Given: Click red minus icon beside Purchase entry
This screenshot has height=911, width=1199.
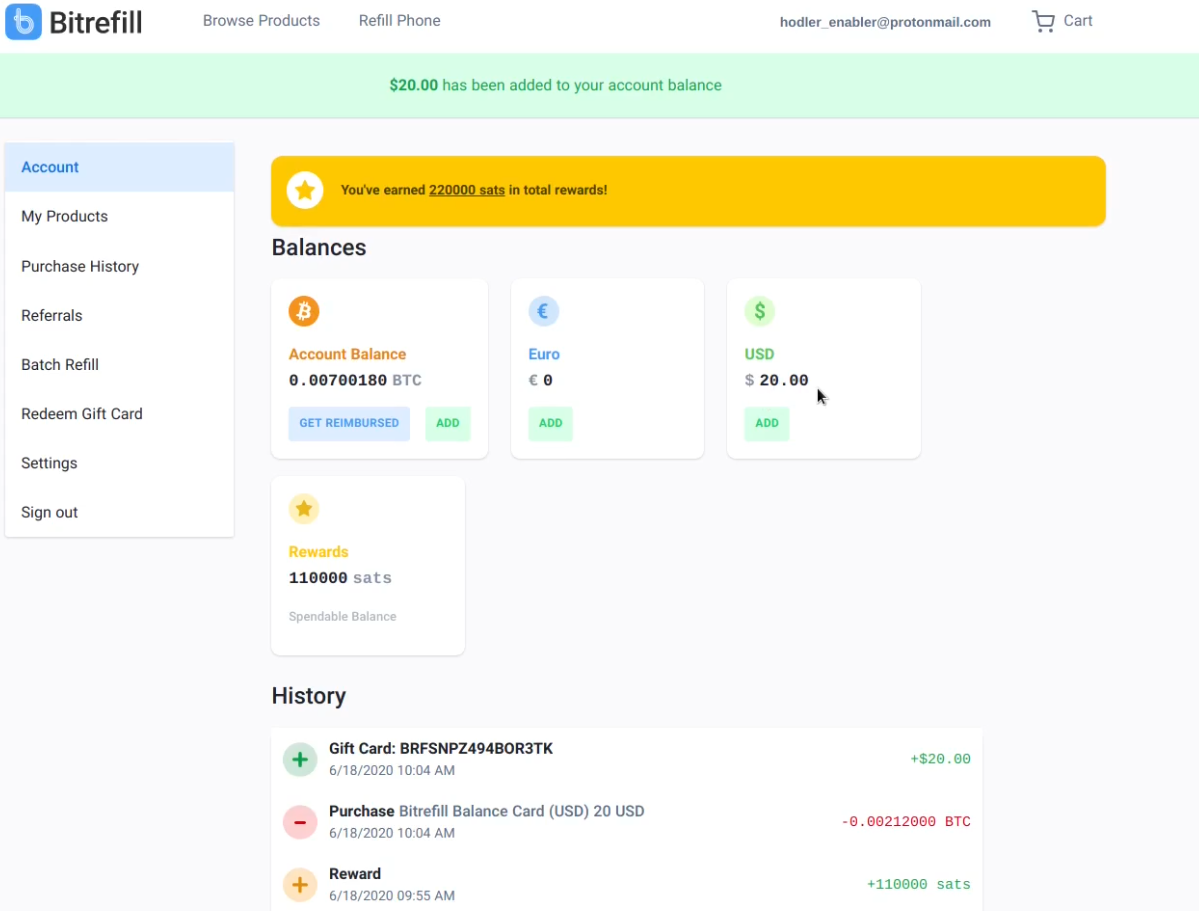Looking at the screenshot, I should (x=300, y=822).
